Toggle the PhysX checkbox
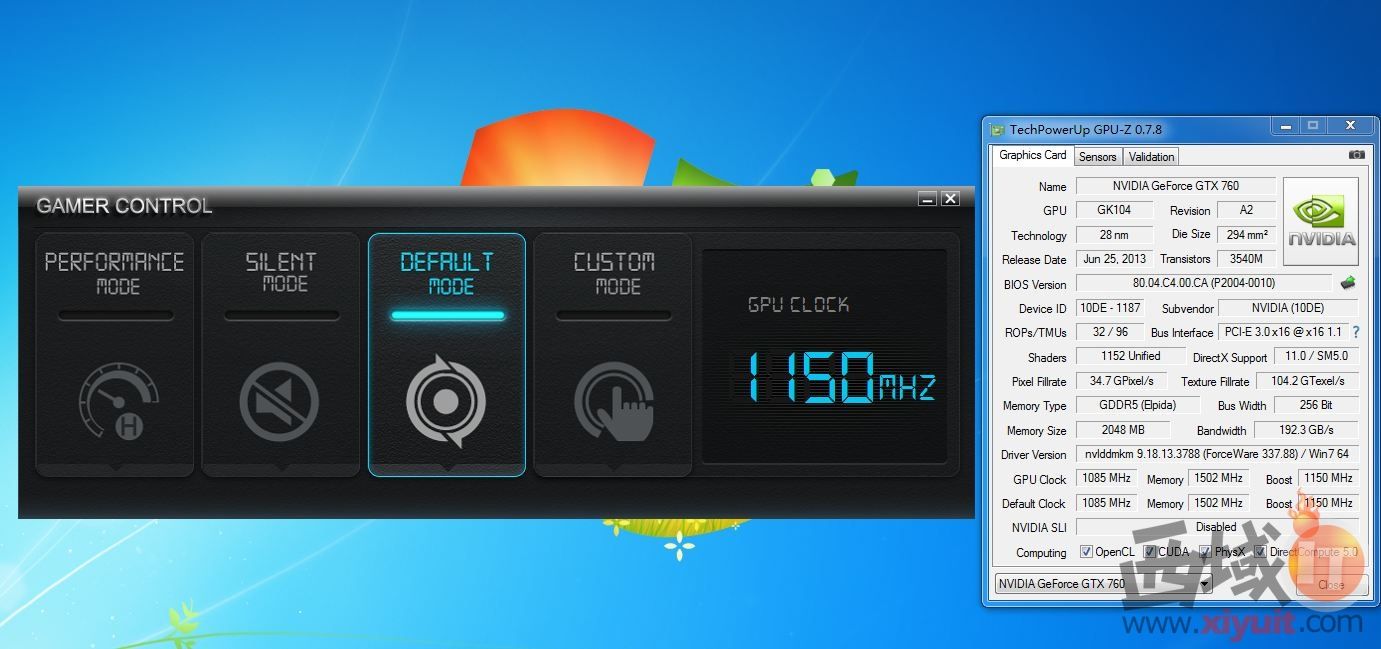Screen dimensions: 1381x649 (x=1205, y=552)
